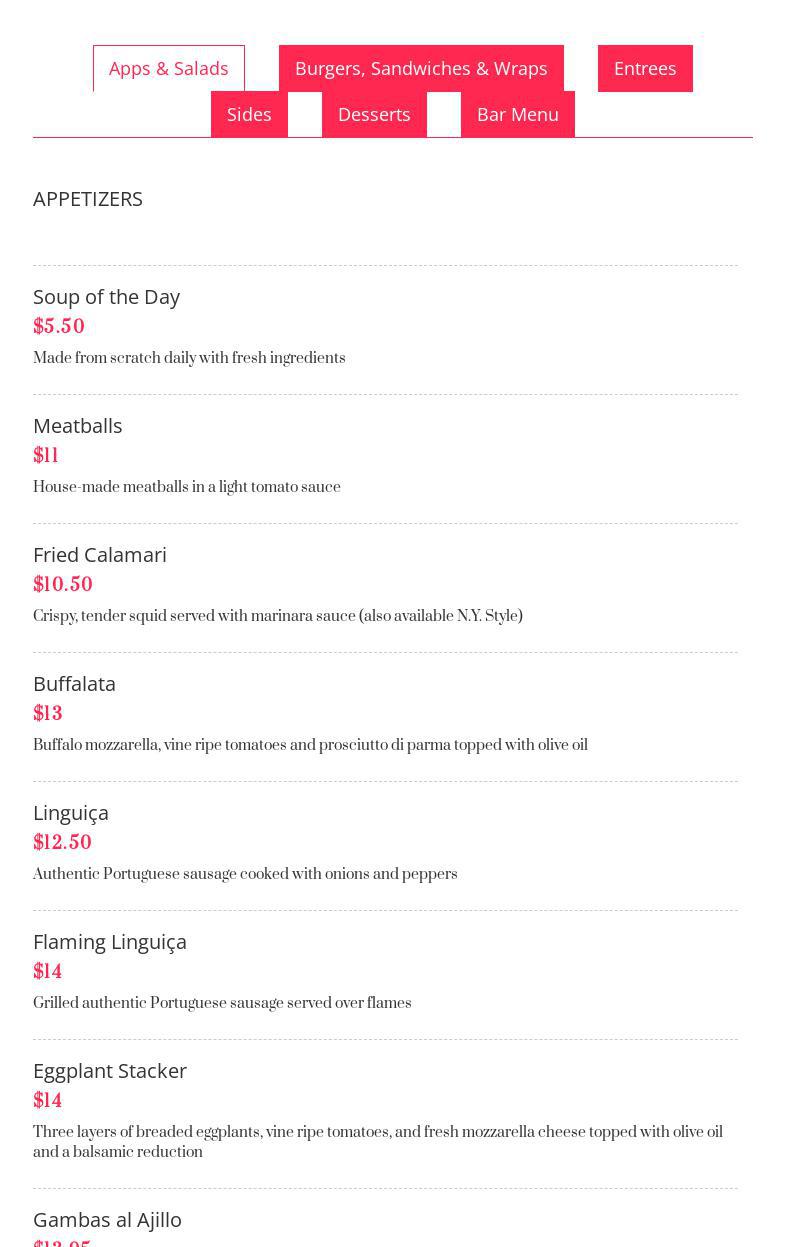Screen dimensions: 785x1247
Task: Select the Flaming Linguiça item title
Action: pyautogui.click(x=110, y=941)
